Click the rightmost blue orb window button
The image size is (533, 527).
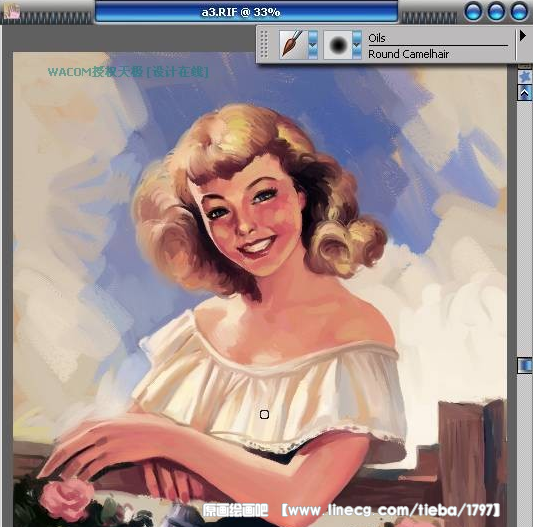point(519,11)
